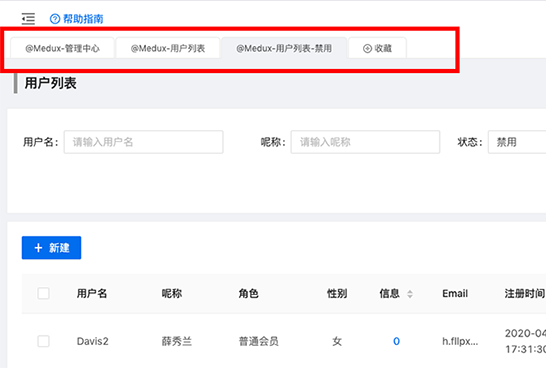Click the 收藏 bookmark tab
The width and height of the screenshot is (546, 368).
(x=377, y=48)
